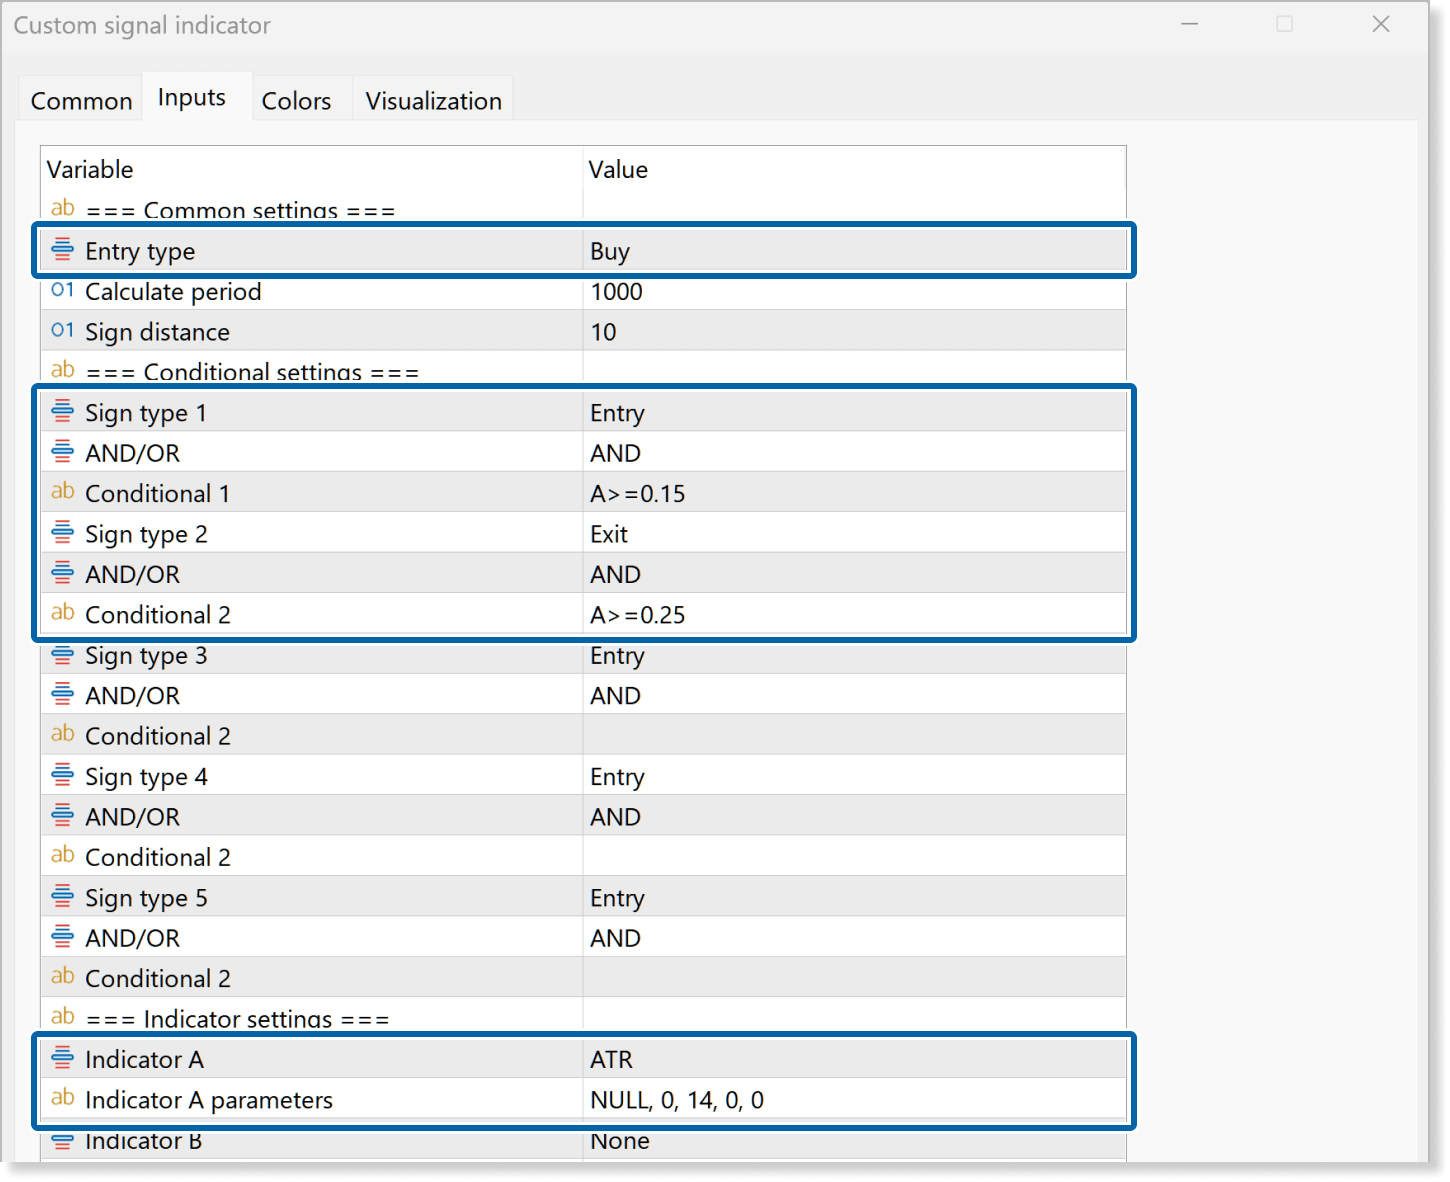This screenshot has height=1182, width=1450.
Task: Click the string icon beside Indicator A parameters
Action: 62,1098
